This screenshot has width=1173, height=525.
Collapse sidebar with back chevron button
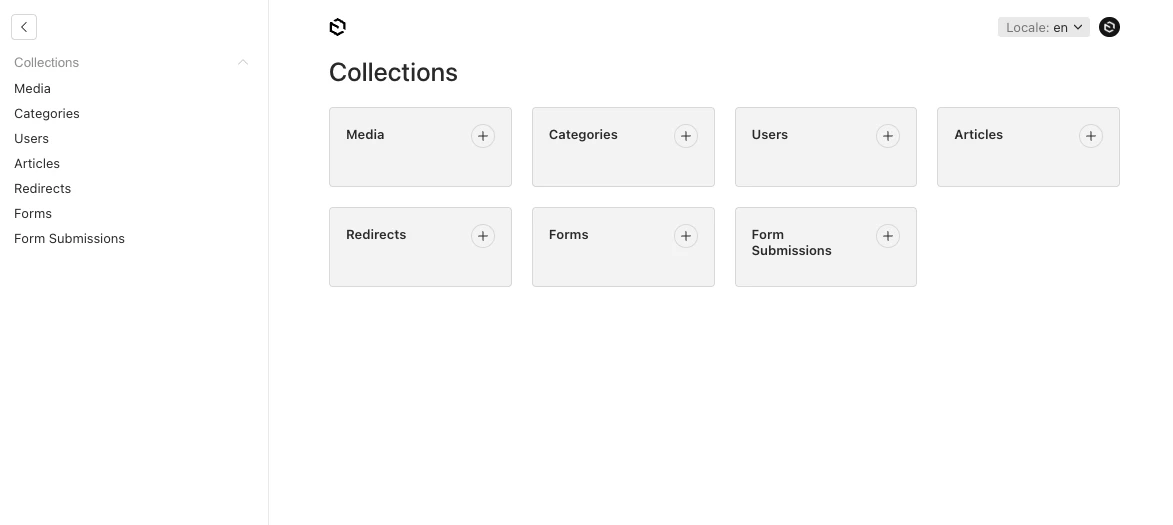pos(24,27)
